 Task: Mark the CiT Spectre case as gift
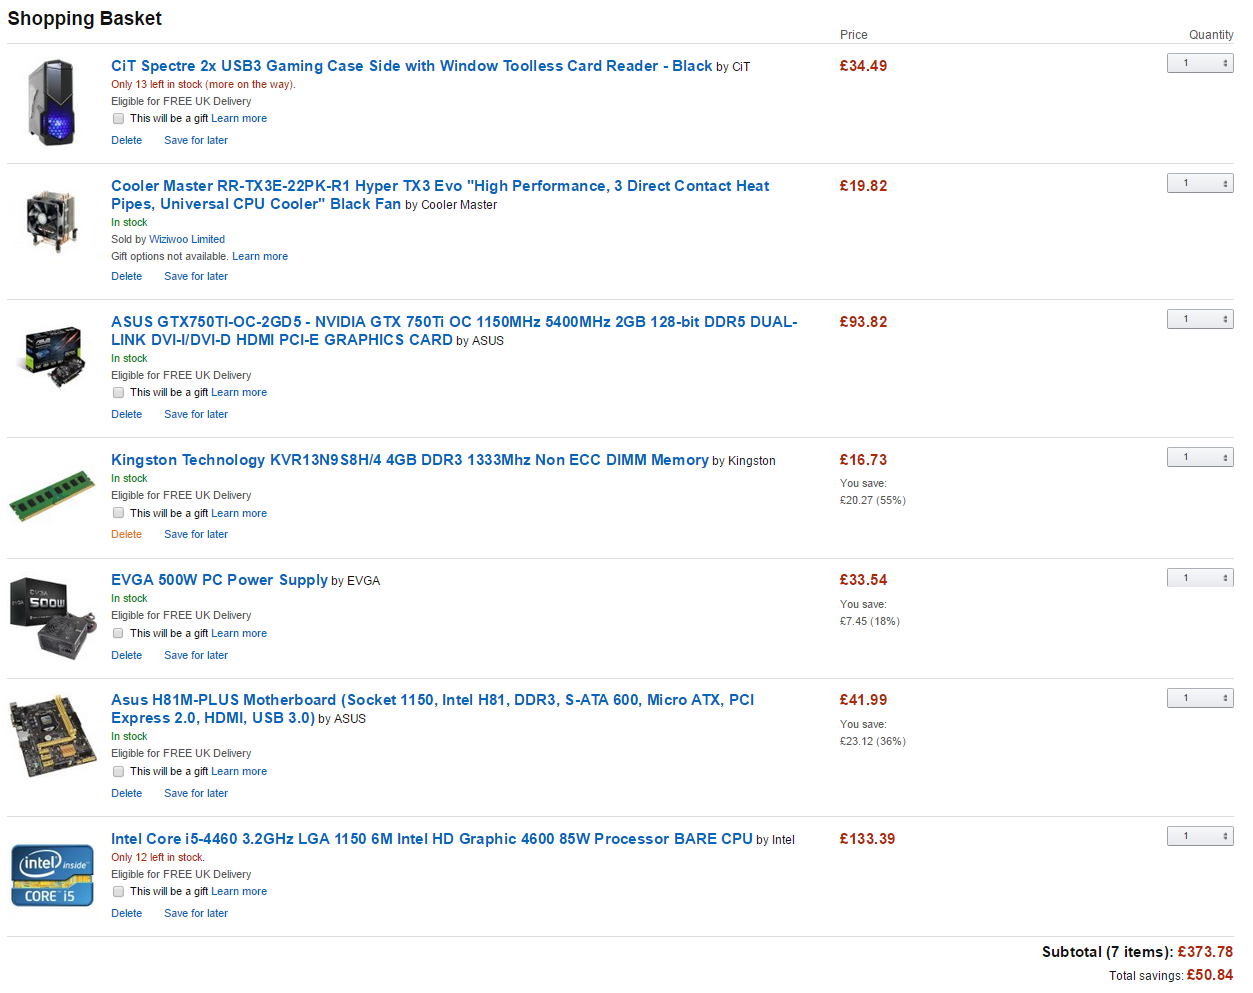coord(118,119)
